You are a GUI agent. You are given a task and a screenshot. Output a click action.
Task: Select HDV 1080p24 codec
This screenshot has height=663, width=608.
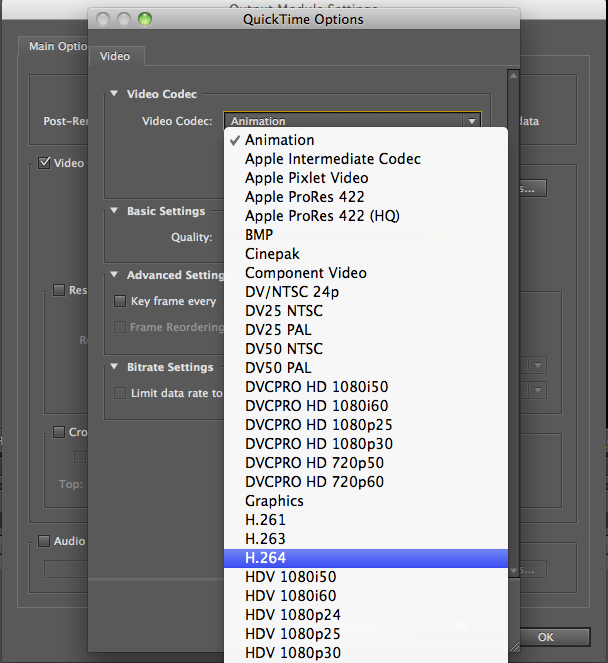[x=366, y=615]
